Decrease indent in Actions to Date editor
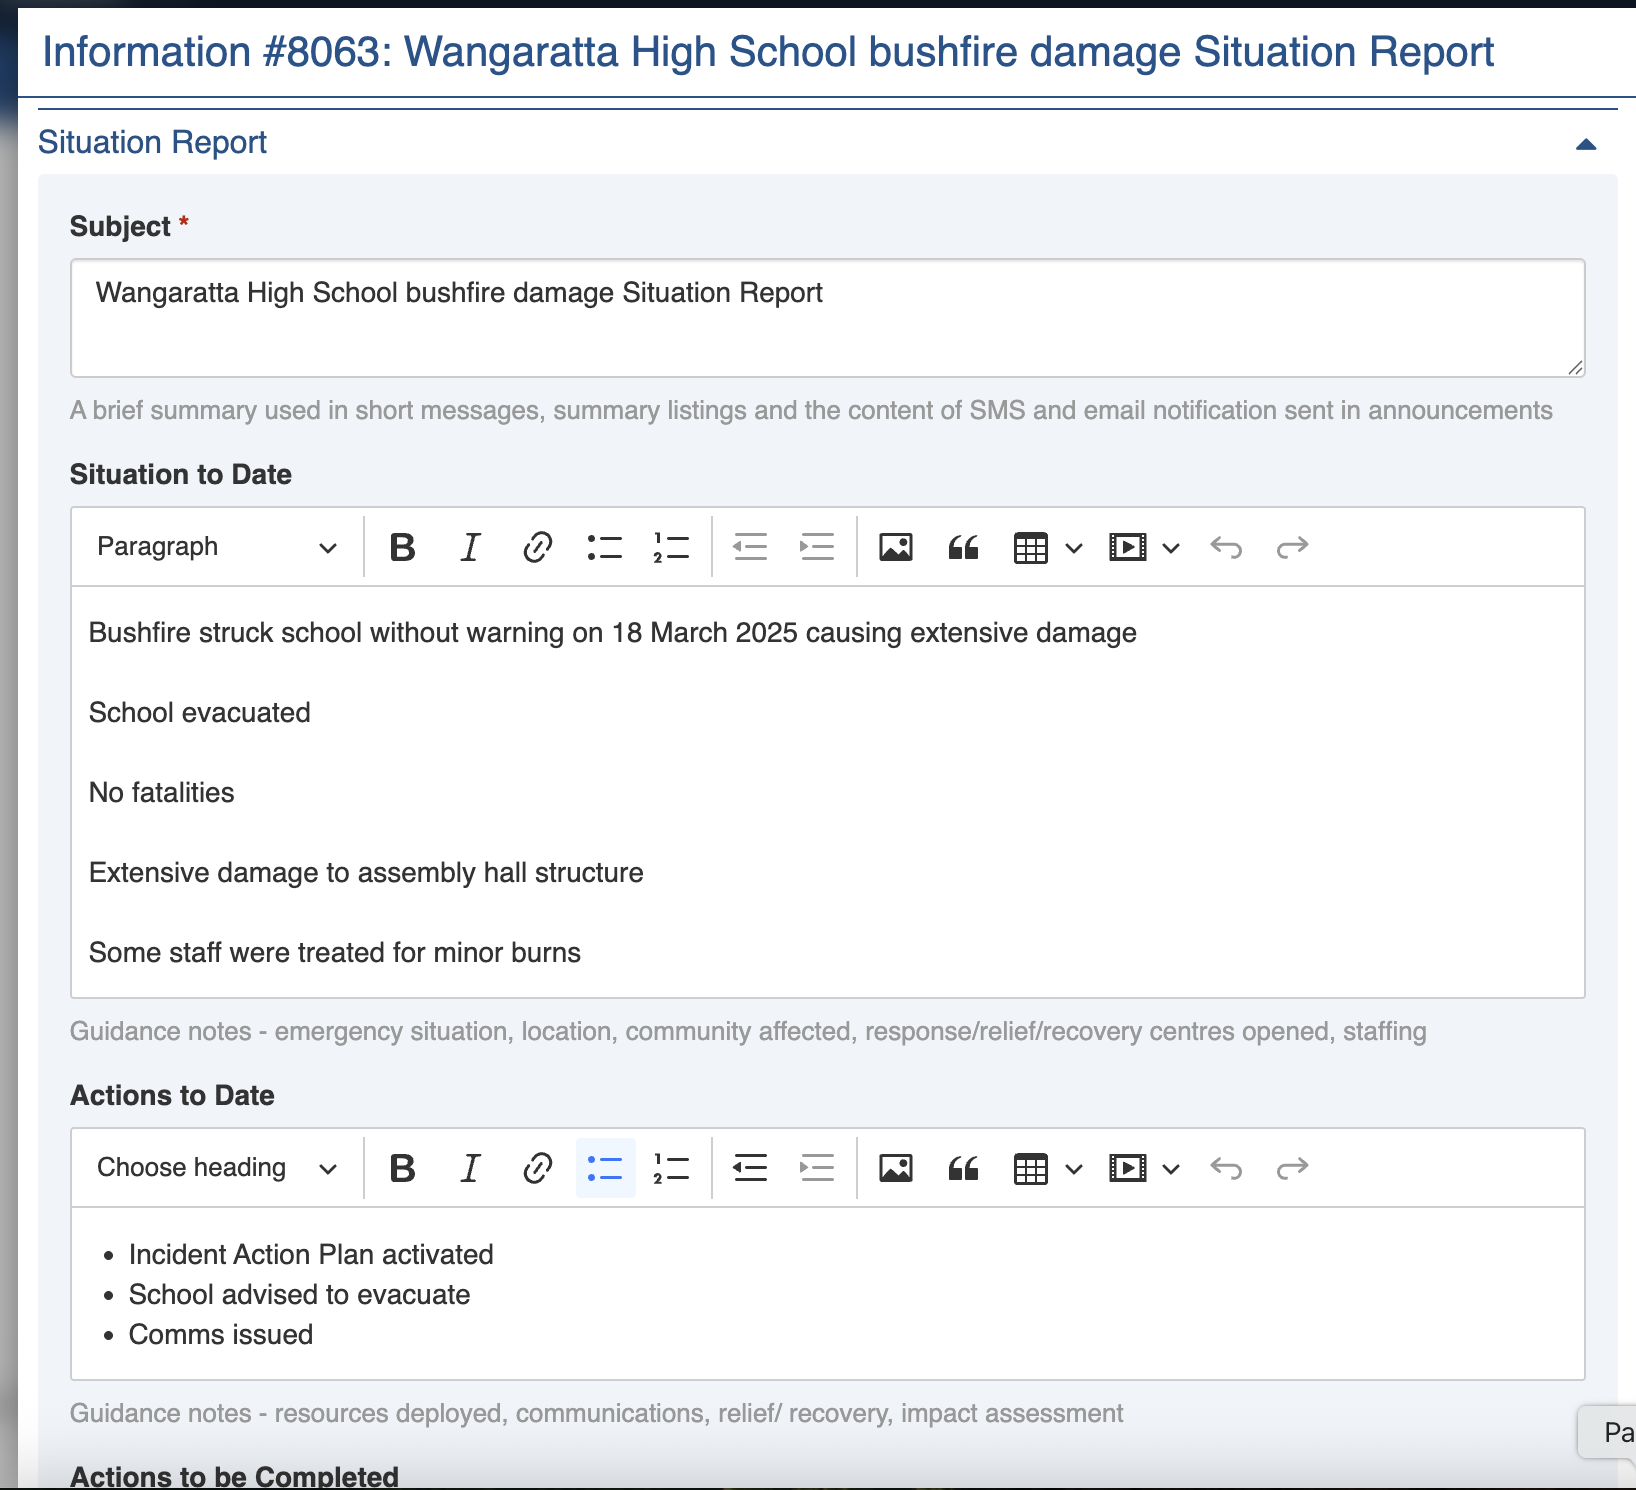Viewport: 1636px width, 1490px height. 750,1168
